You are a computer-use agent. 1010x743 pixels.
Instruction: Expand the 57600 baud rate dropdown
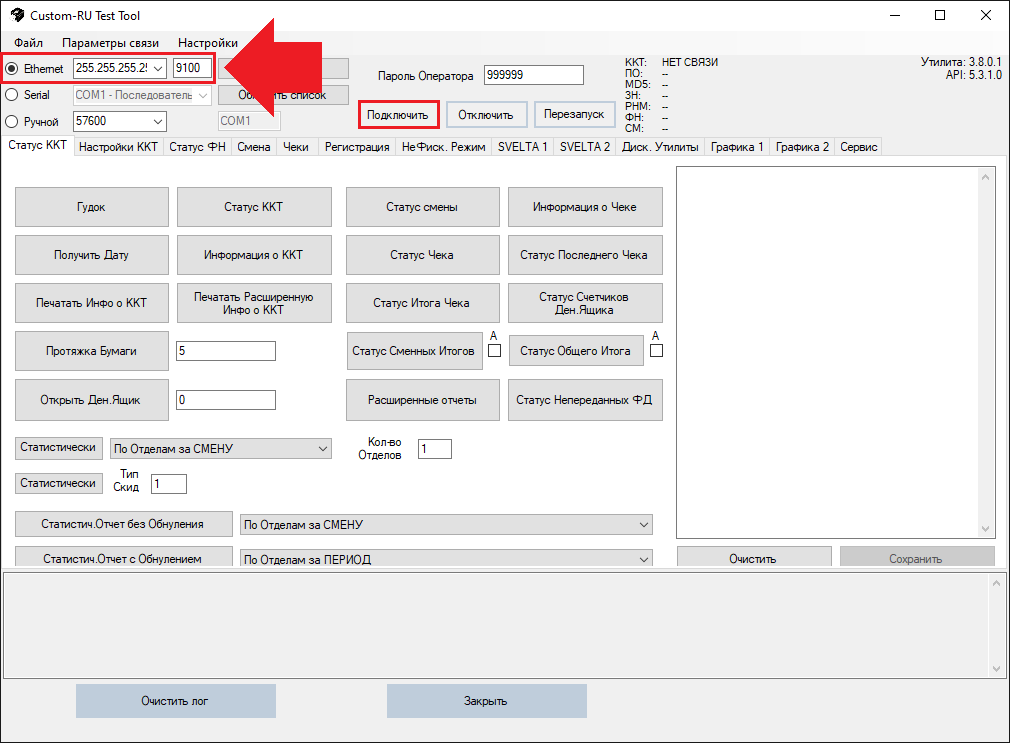coord(157,121)
